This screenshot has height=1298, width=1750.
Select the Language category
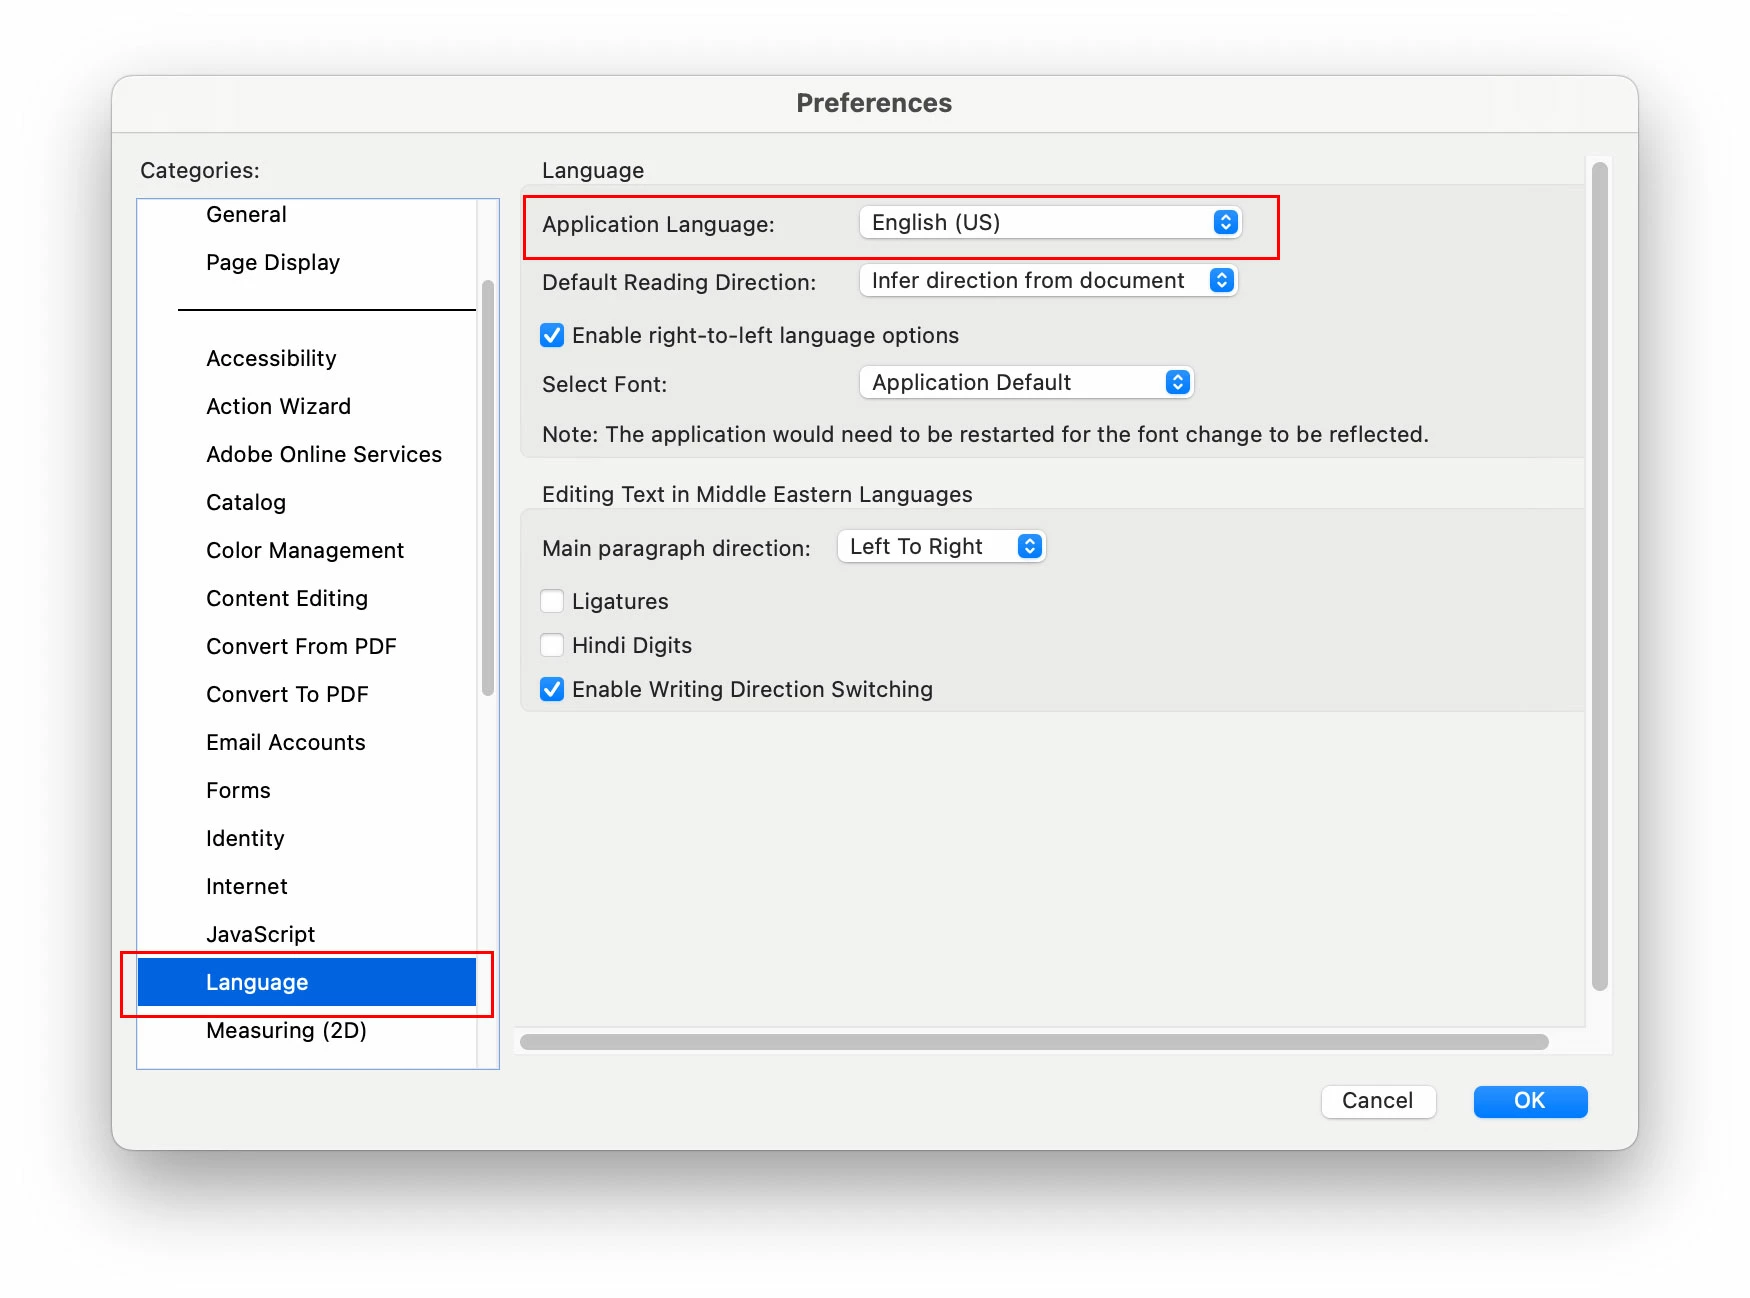(x=307, y=982)
